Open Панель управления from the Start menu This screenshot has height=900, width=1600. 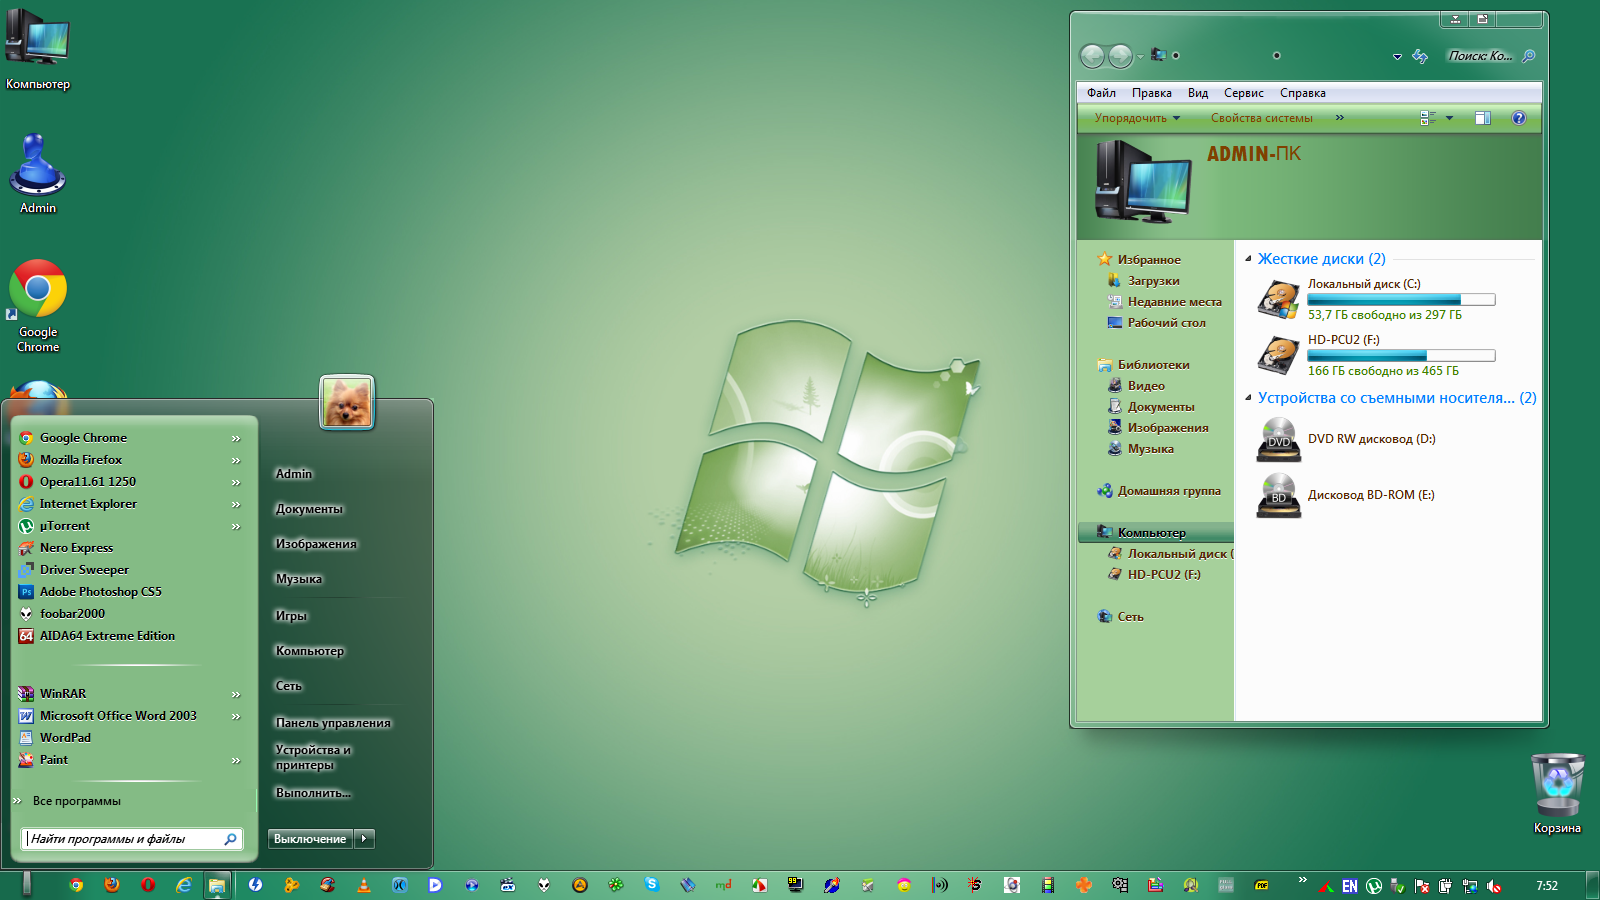(x=333, y=723)
